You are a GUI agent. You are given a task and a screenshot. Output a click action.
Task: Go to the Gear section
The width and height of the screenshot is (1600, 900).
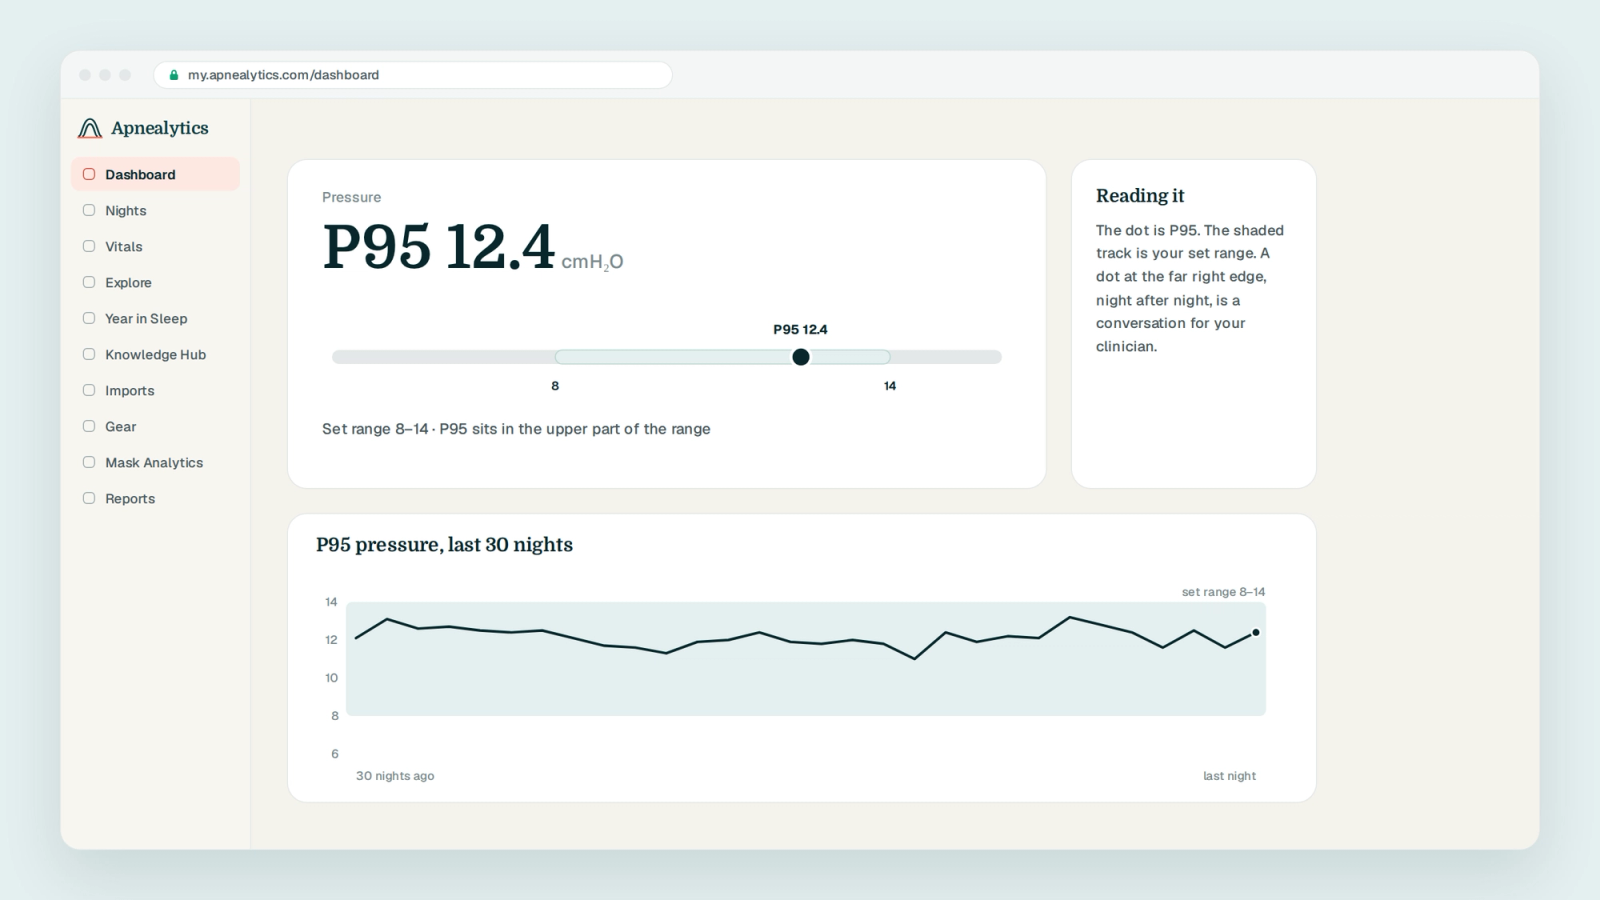point(155,426)
